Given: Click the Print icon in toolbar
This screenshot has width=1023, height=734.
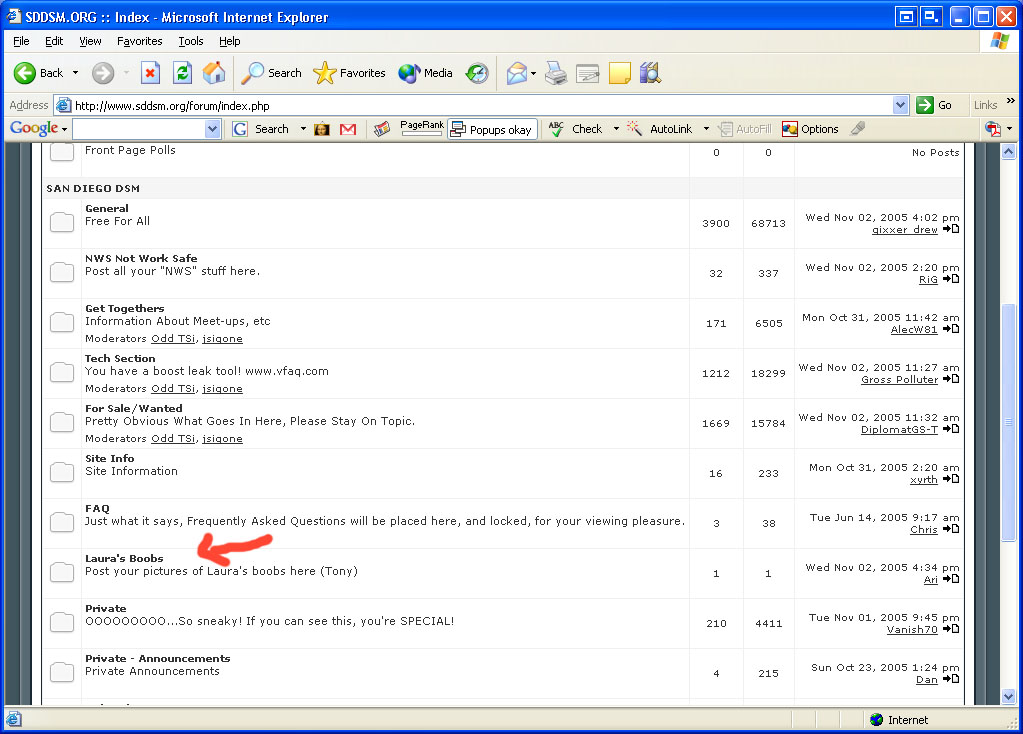Looking at the screenshot, I should pos(556,73).
